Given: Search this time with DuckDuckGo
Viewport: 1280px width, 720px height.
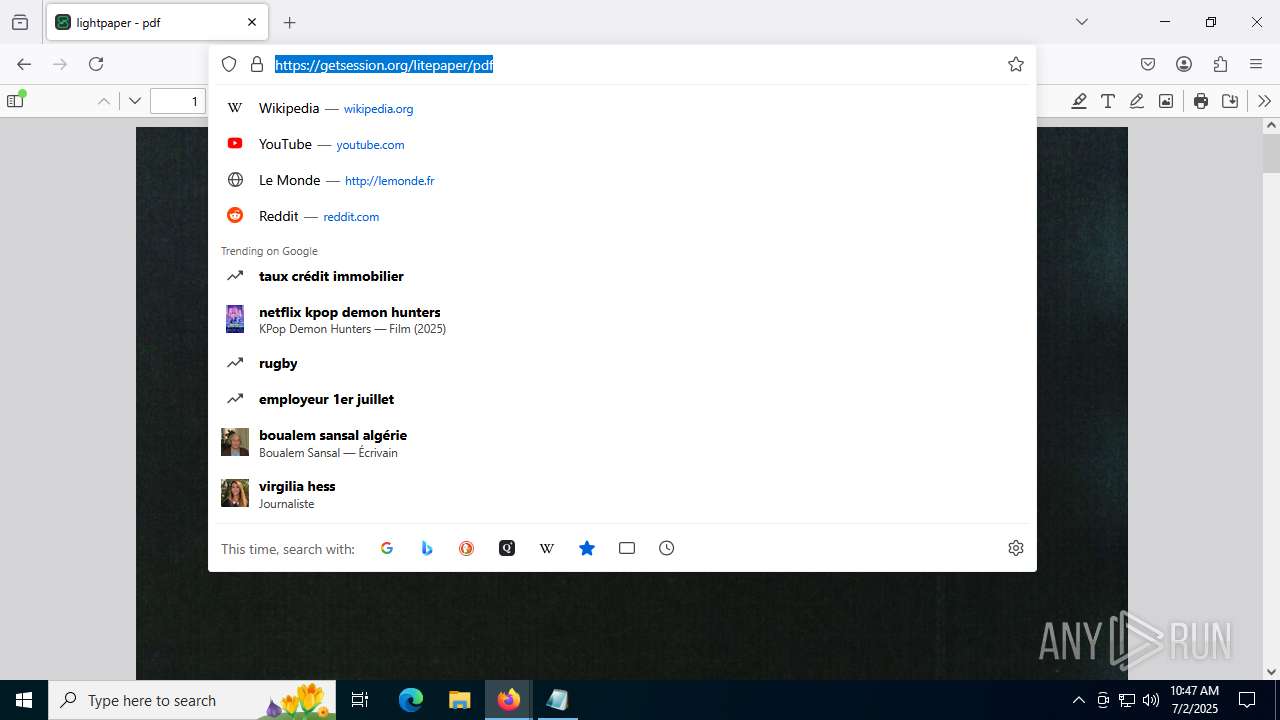Looking at the screenshot, I should click(467, 548).
